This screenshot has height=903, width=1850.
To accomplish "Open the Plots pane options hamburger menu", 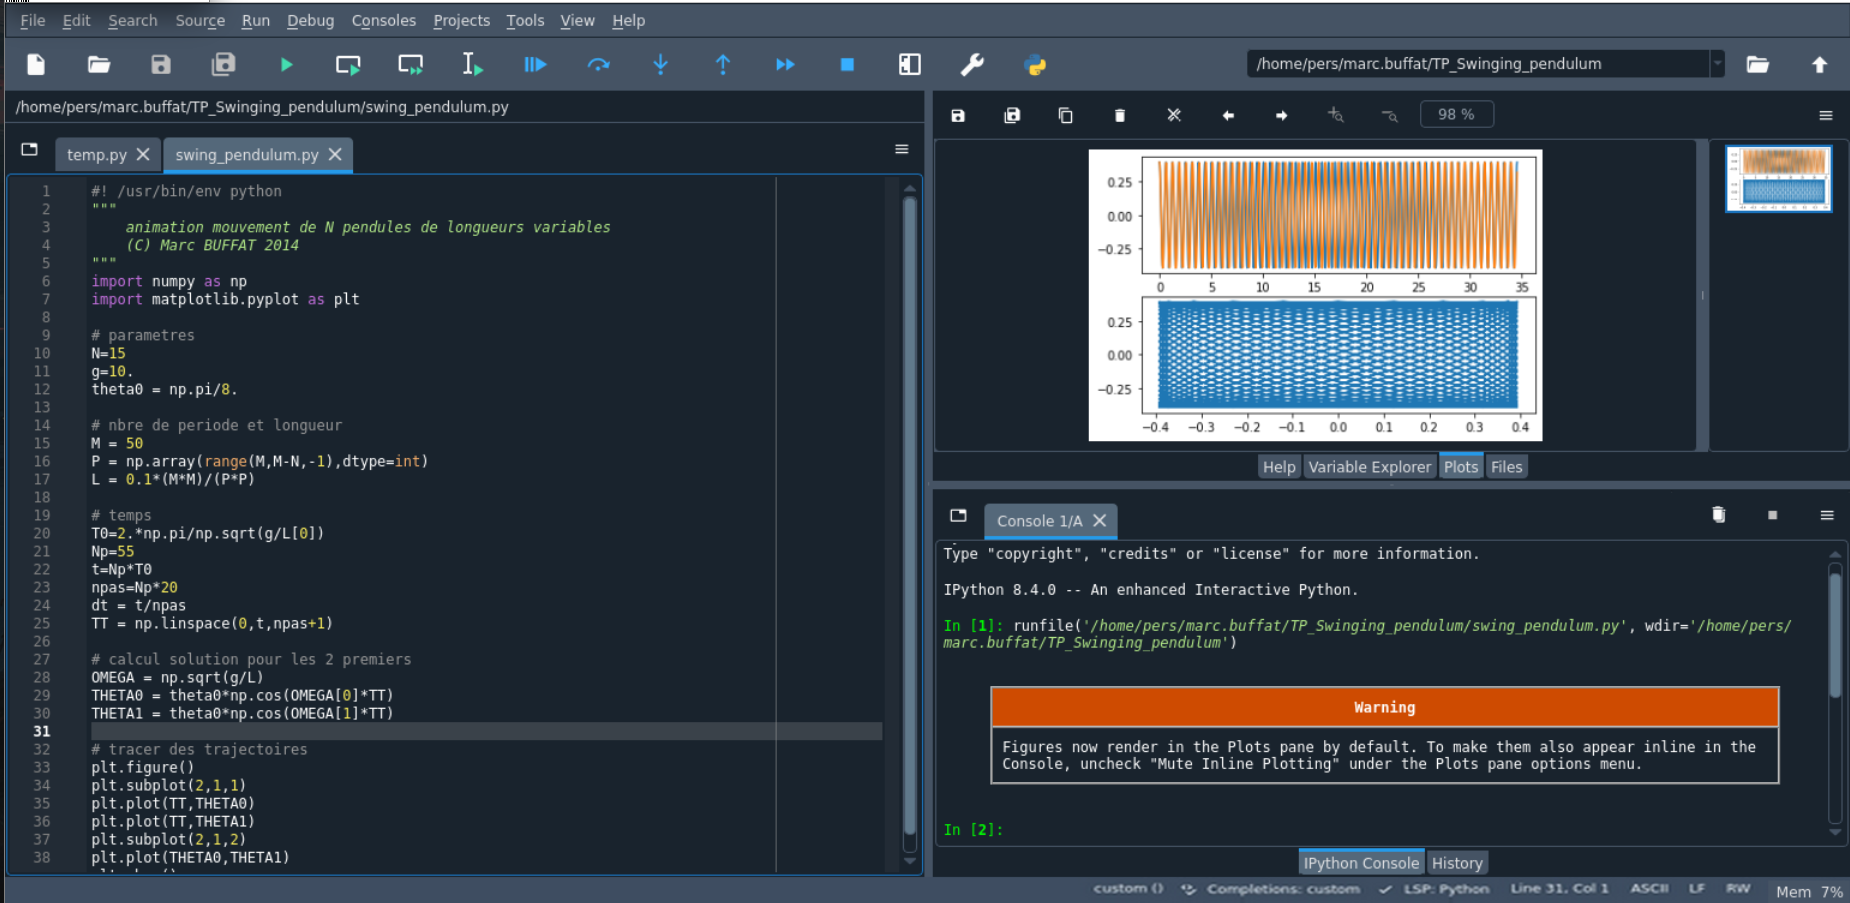I will 1825,116.
